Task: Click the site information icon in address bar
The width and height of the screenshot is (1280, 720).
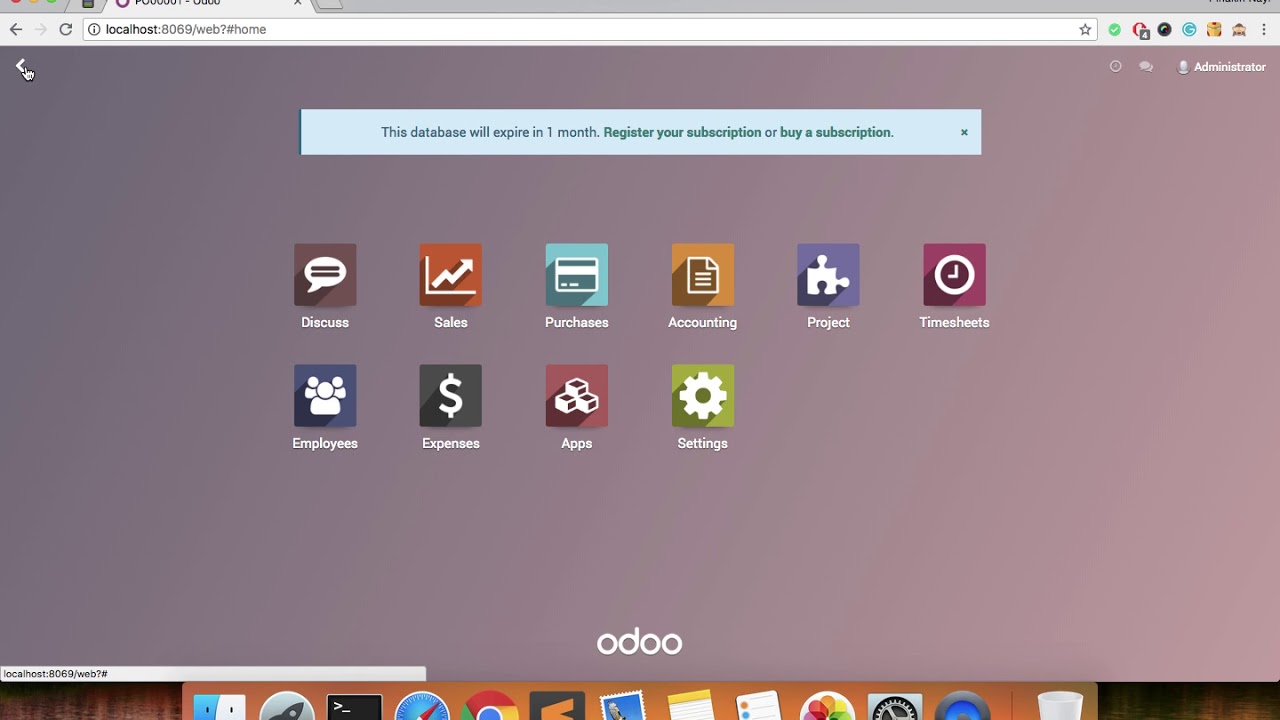Action: pos(94,29)
